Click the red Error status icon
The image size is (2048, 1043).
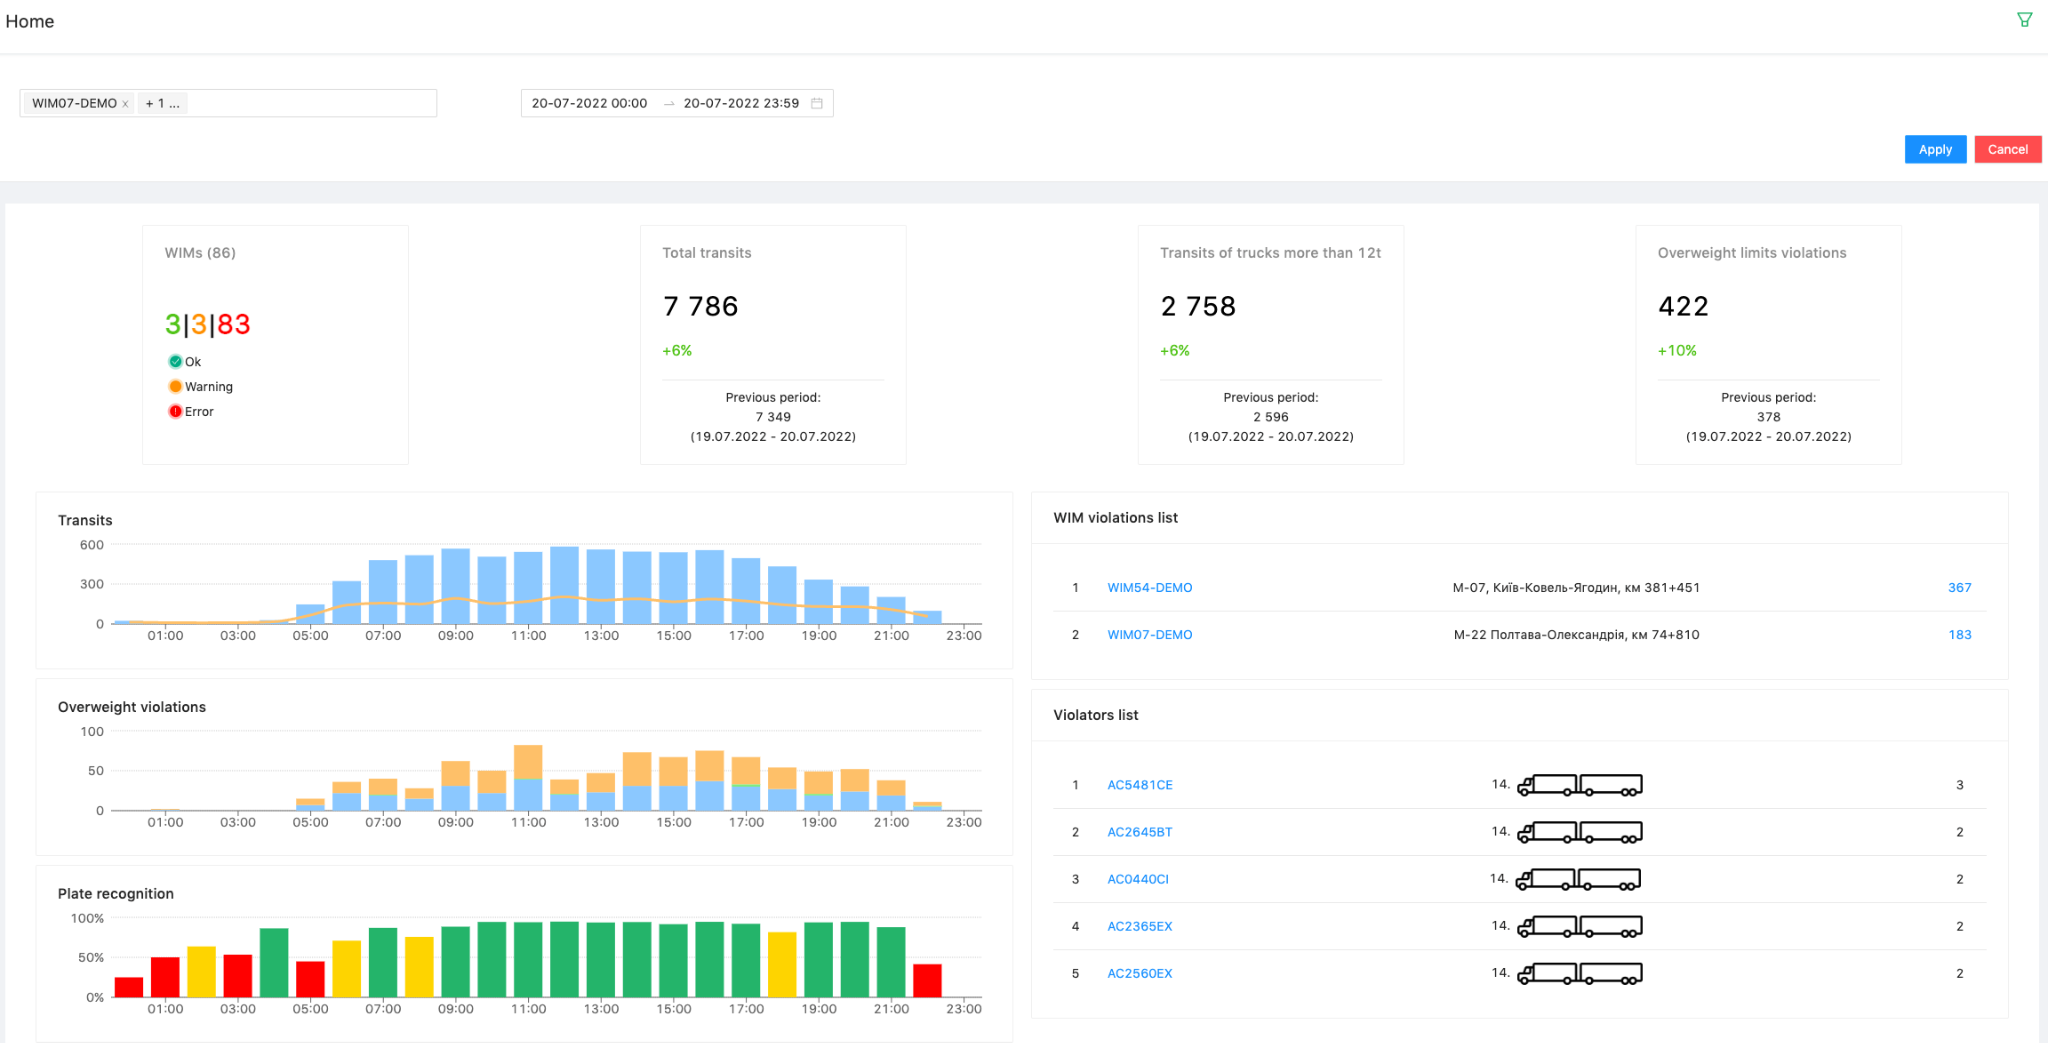tap(175, 412)
